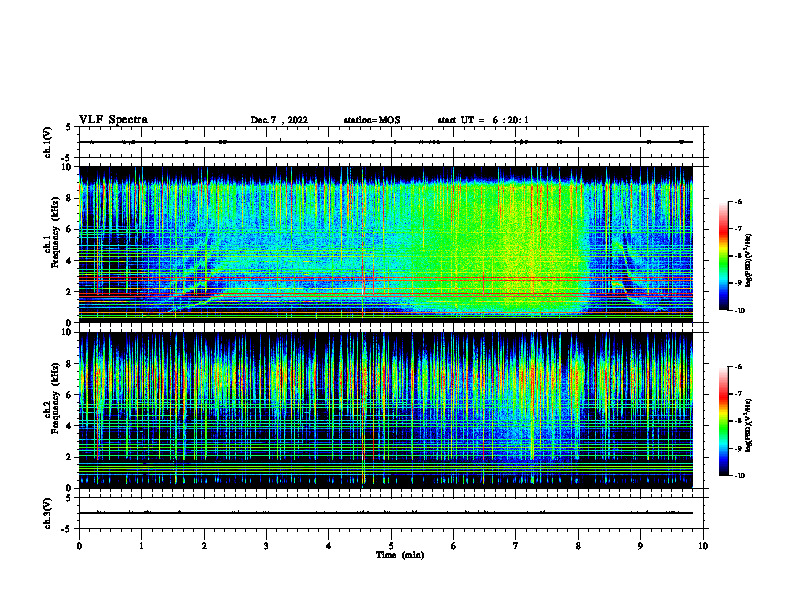Viewport: 792px width, 612px height.
Task: Click the "ch.3(V)" waveform axis label
Action: pos(48,513)
